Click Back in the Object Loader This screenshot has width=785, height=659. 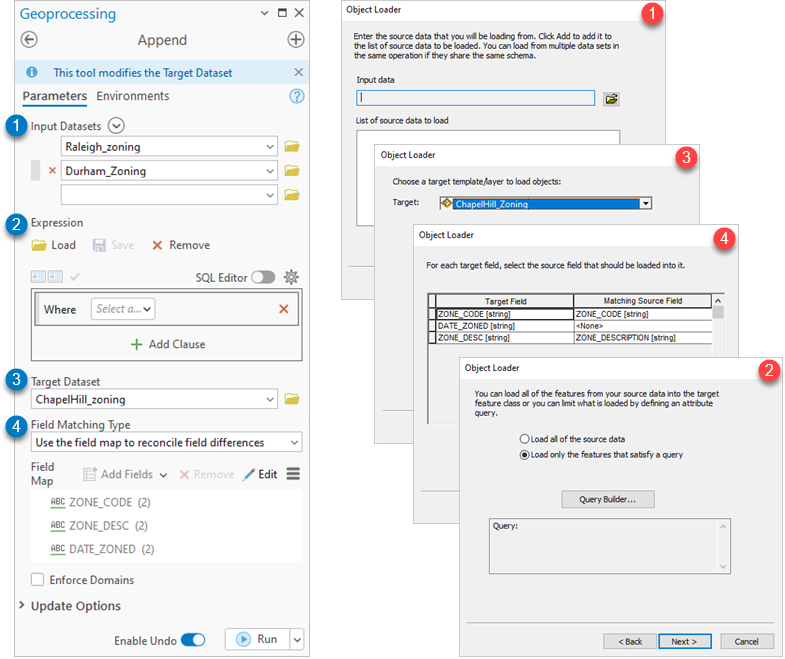point(630,641)
